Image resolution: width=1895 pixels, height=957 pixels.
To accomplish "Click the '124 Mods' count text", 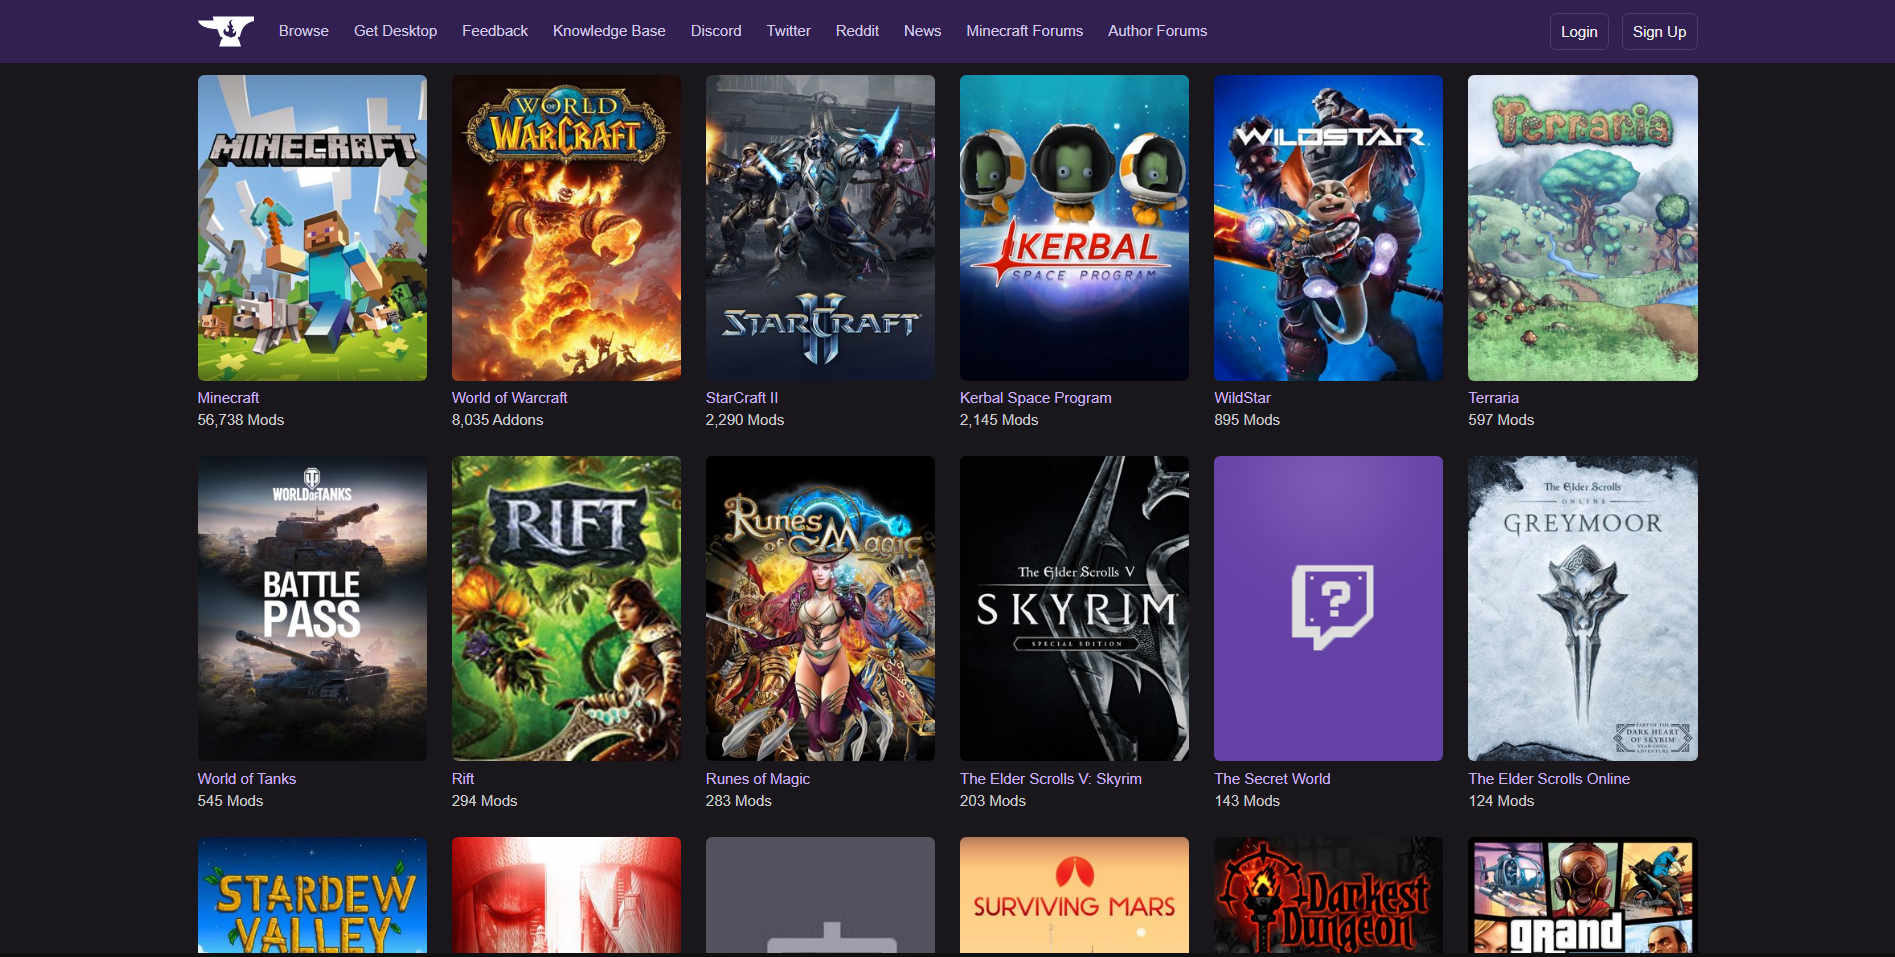I will 1501,801.
